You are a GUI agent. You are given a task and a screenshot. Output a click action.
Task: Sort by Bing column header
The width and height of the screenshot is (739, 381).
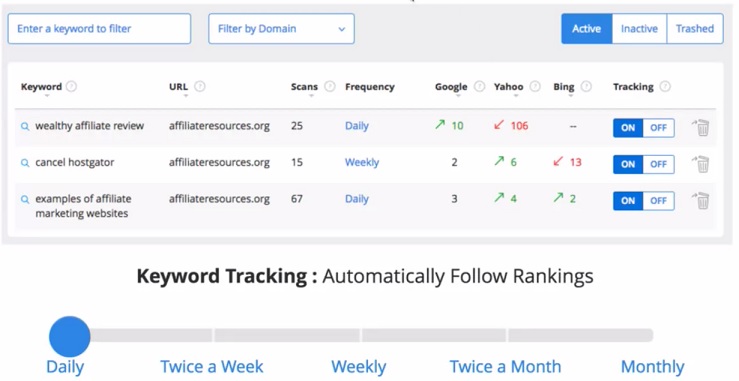[x=564, y=87]
